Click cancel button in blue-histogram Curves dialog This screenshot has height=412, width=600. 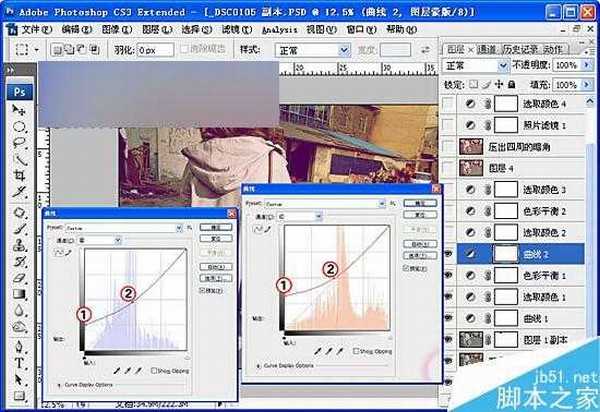point(216,239)
